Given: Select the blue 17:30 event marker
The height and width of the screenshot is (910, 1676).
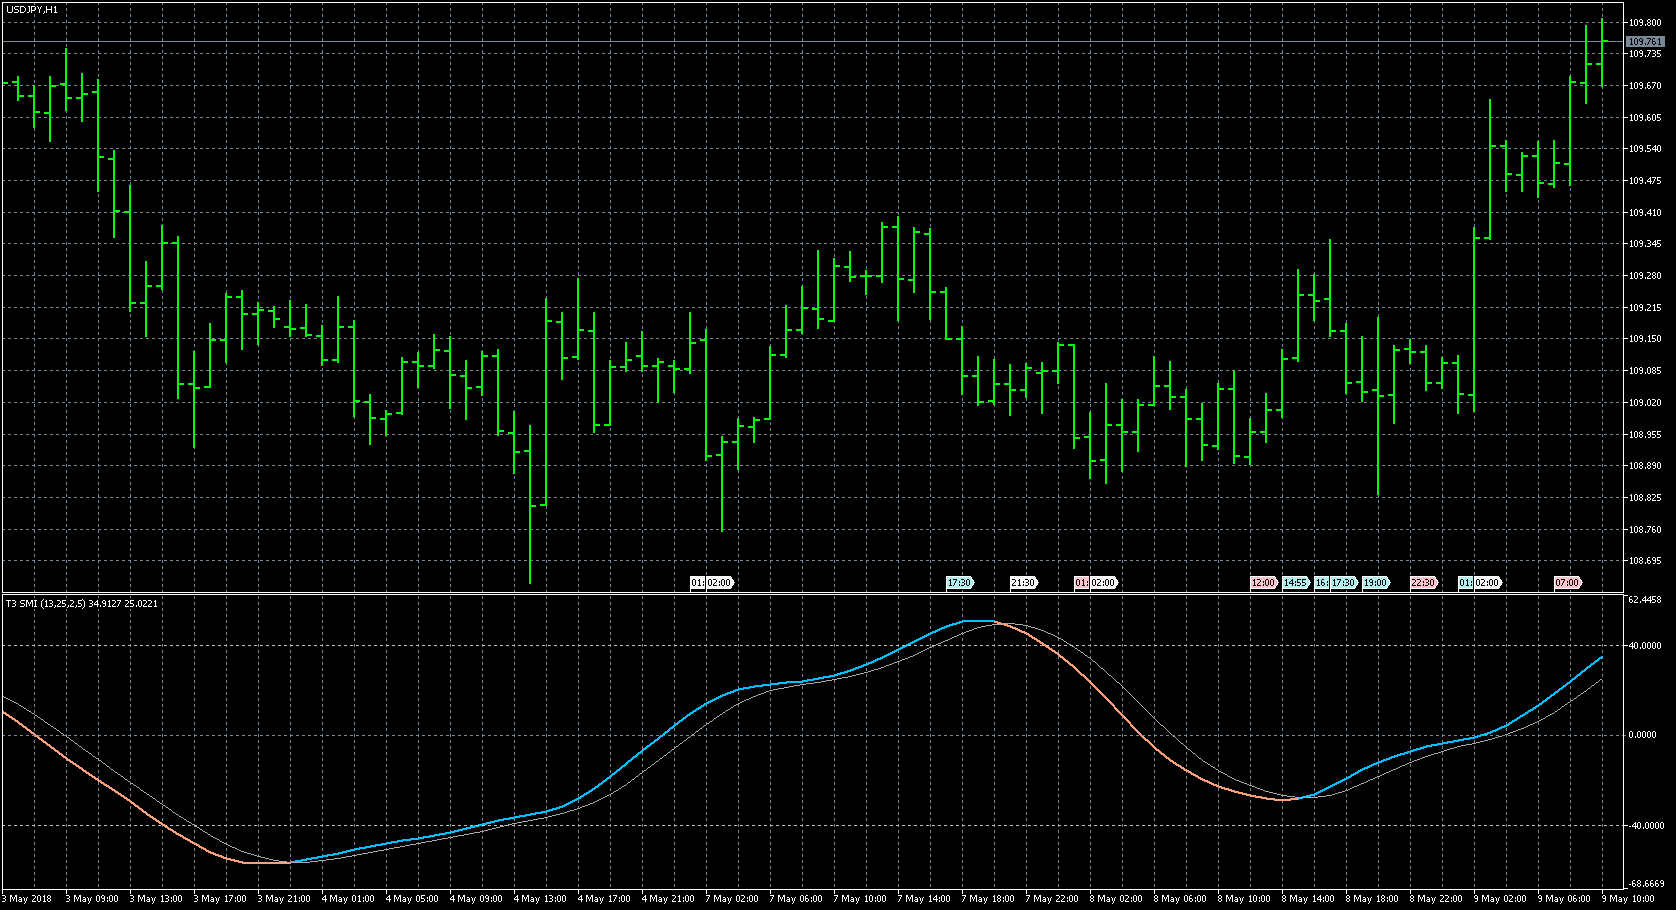Looking at the screenshot, I should point(959,582).
